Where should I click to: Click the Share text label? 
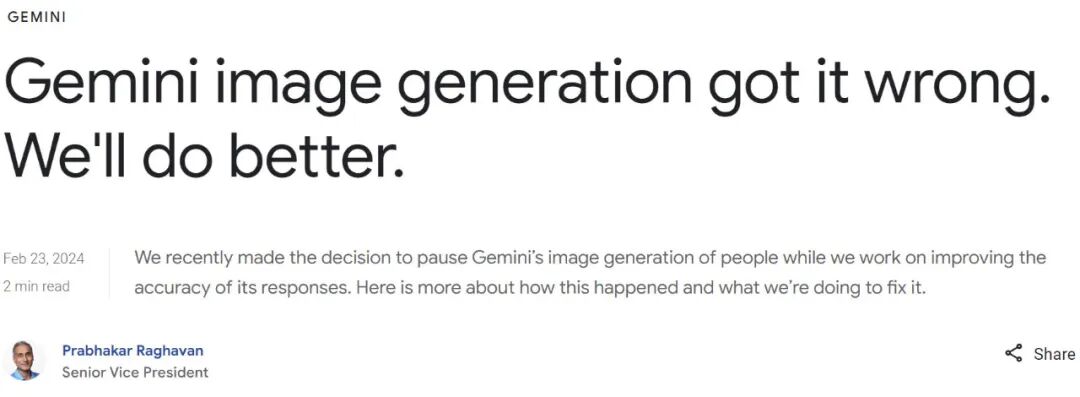pyautogui.click(x=1054, y=354)
